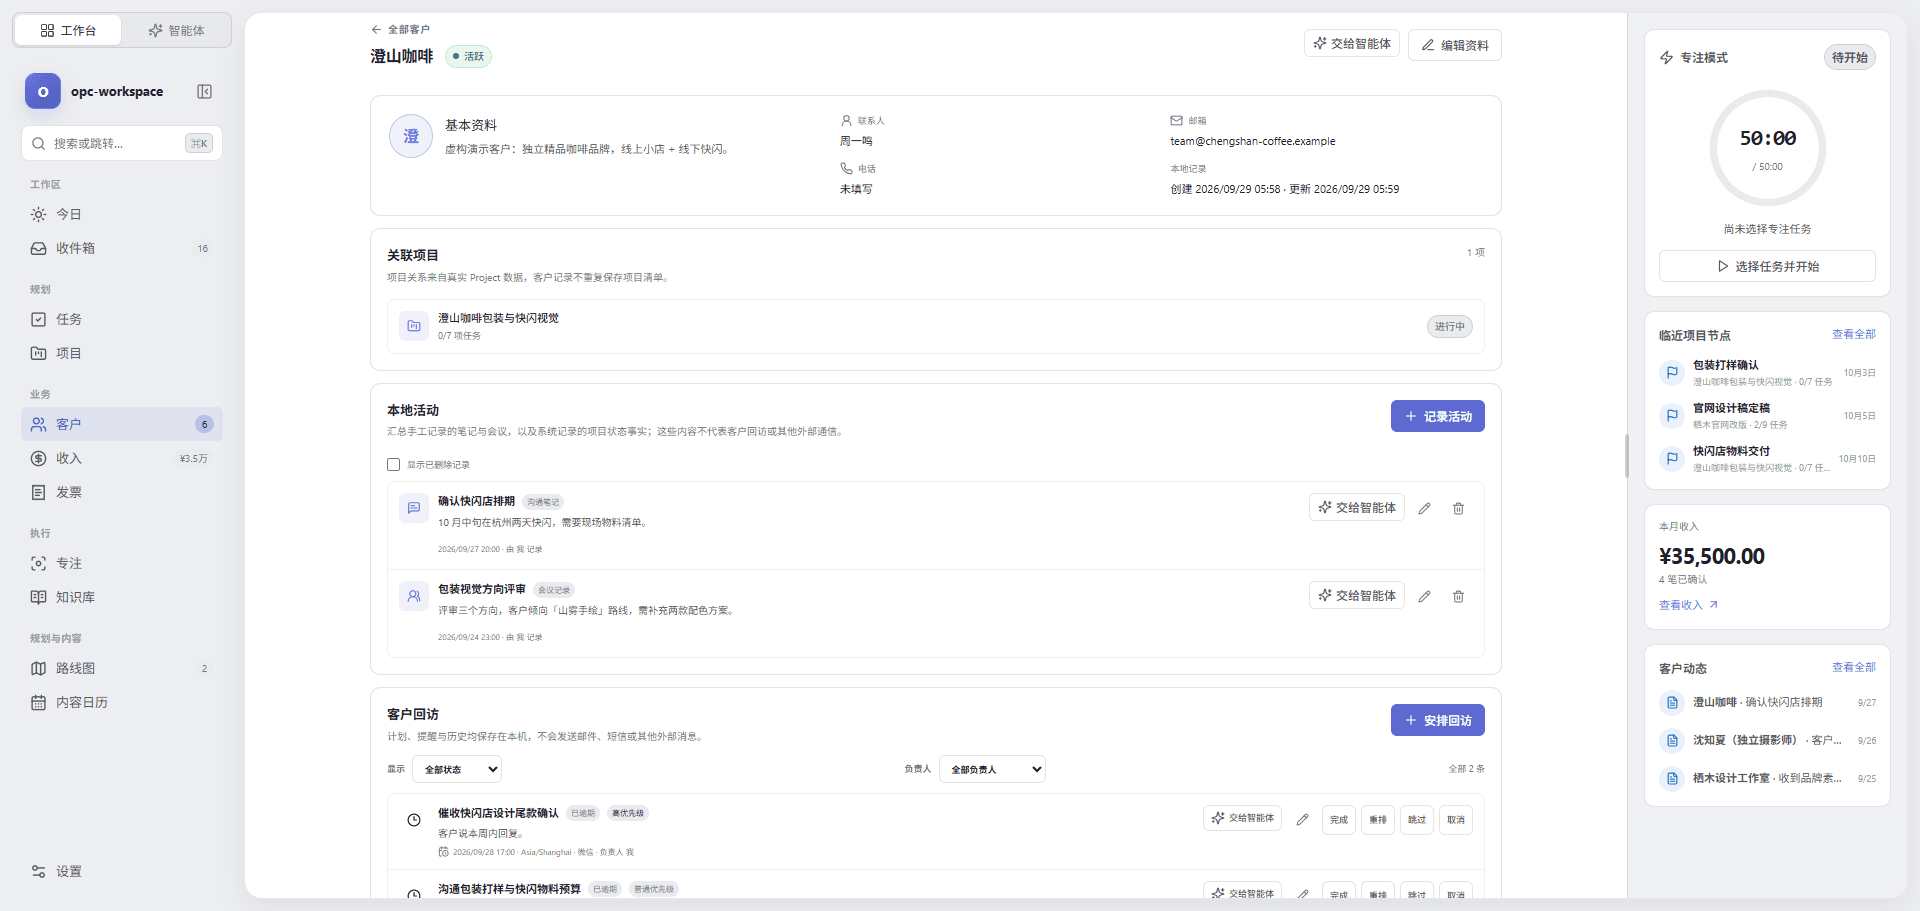
Task: View all 客户动态 via 查看全部
Action: click(1853, 667)
